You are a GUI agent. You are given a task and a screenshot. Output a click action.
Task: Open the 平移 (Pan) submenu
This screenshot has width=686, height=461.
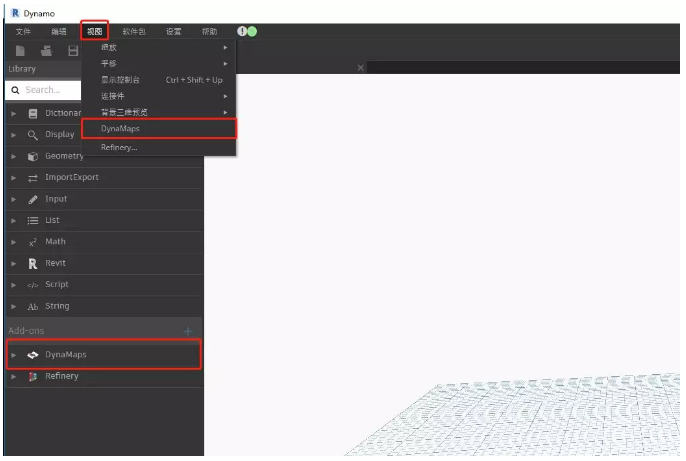pos(159,63)
